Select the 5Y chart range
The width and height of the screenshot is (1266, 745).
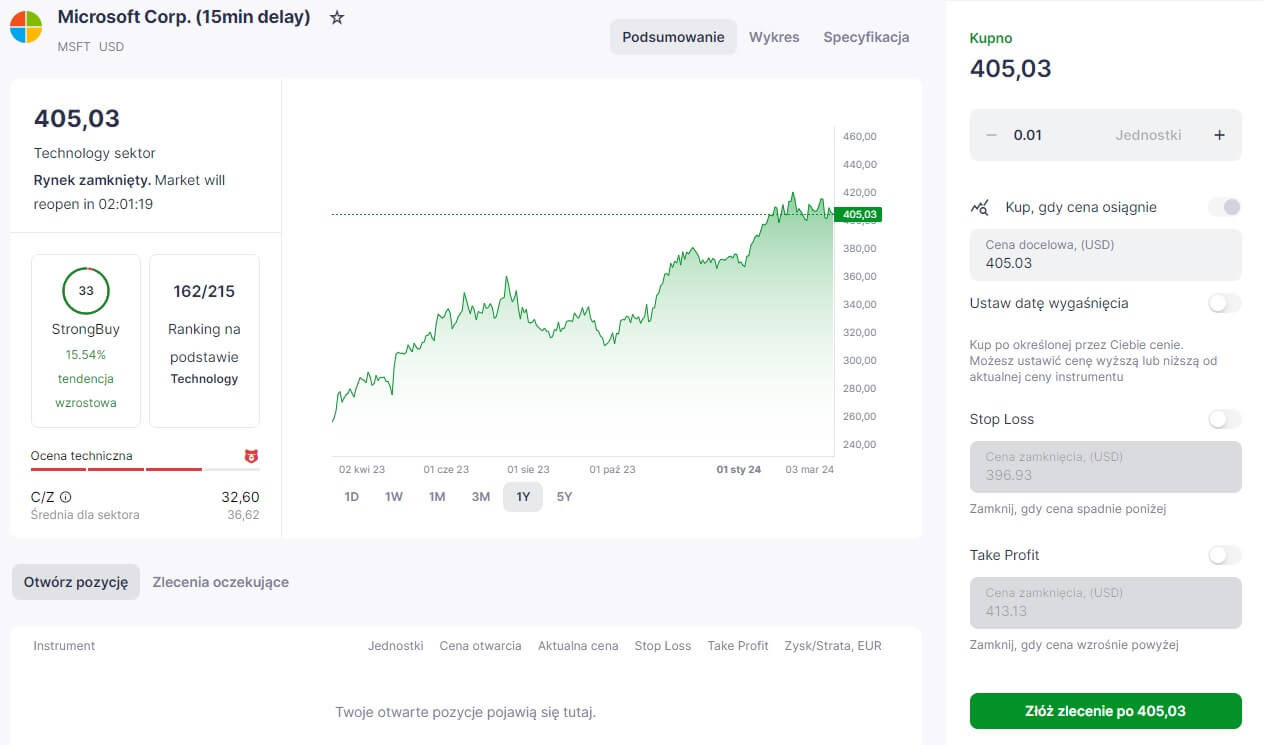564,497
